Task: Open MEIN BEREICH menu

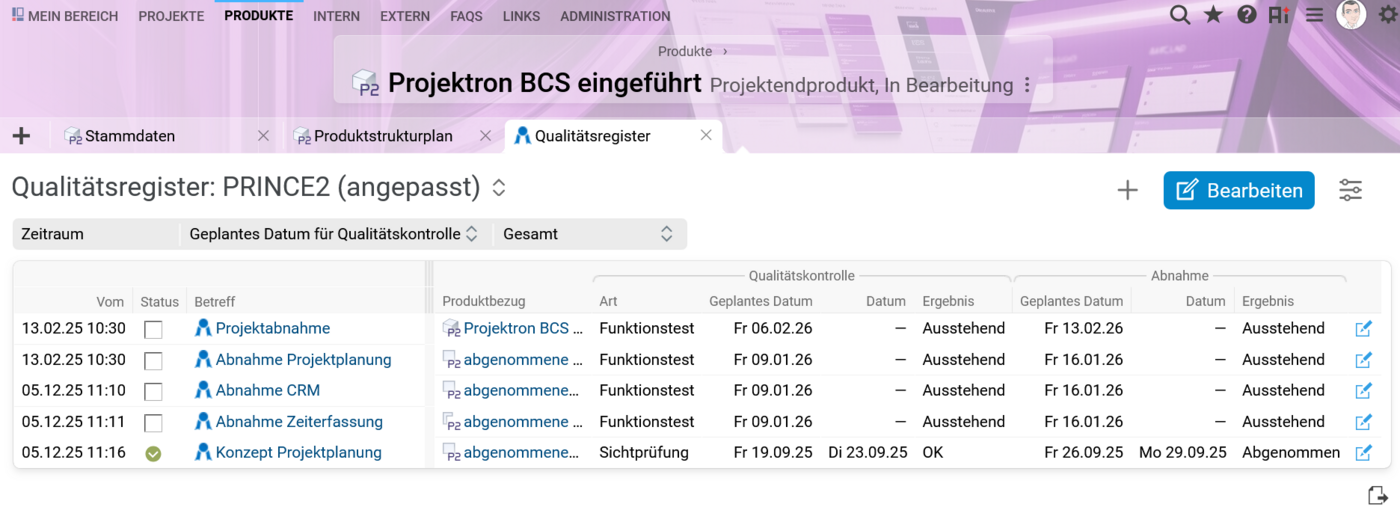Action: pyautogui.click(x=64, y=16)
